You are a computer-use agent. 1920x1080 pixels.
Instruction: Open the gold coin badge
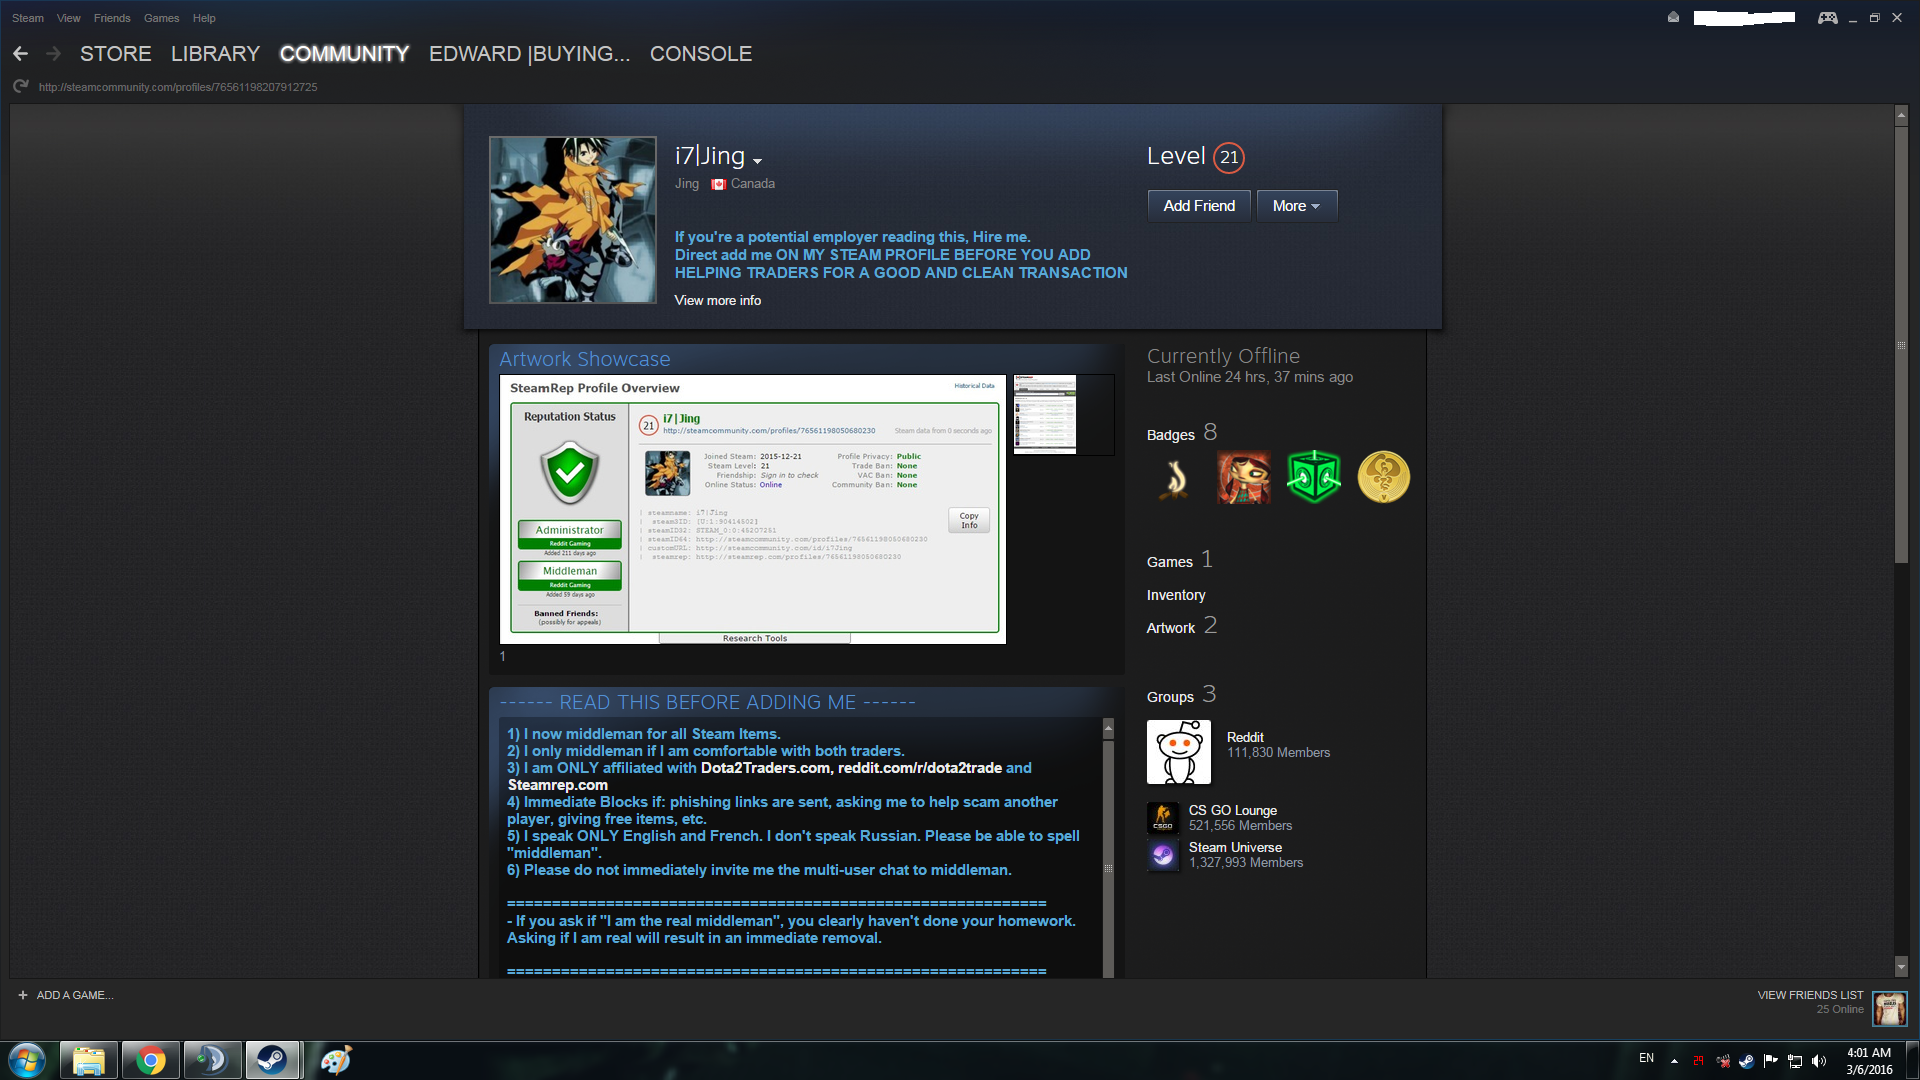pyautogui.click(x=1383, y=477)
